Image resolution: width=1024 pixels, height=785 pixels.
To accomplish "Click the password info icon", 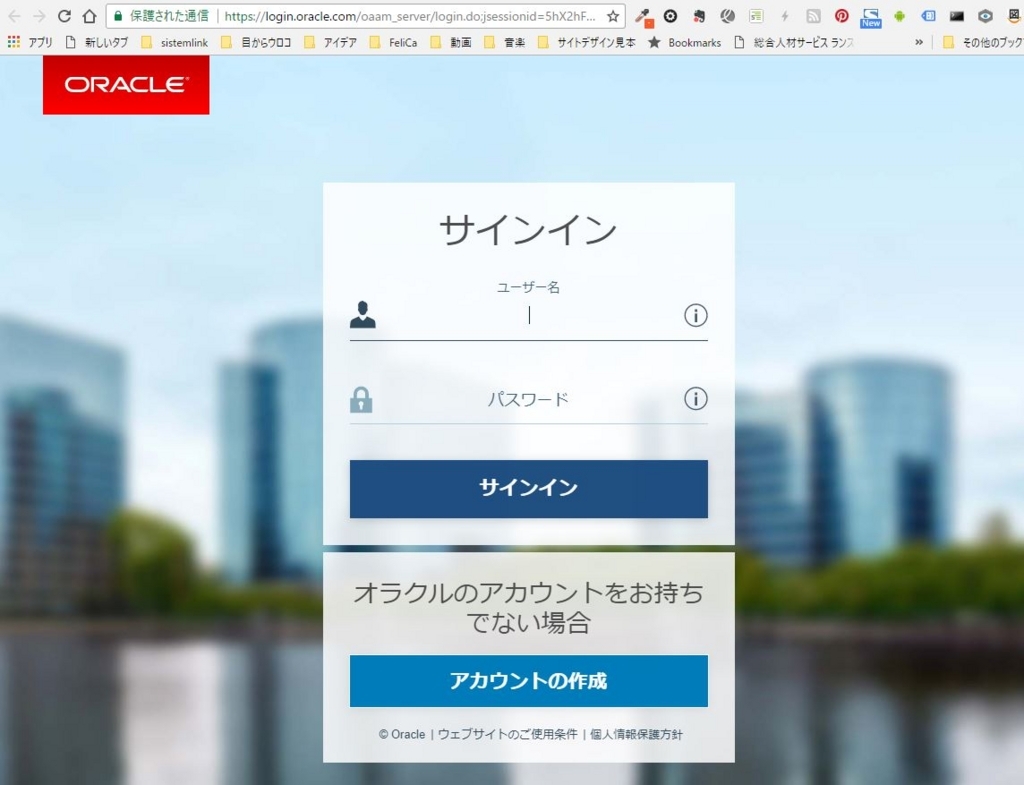I will [696, 398].
